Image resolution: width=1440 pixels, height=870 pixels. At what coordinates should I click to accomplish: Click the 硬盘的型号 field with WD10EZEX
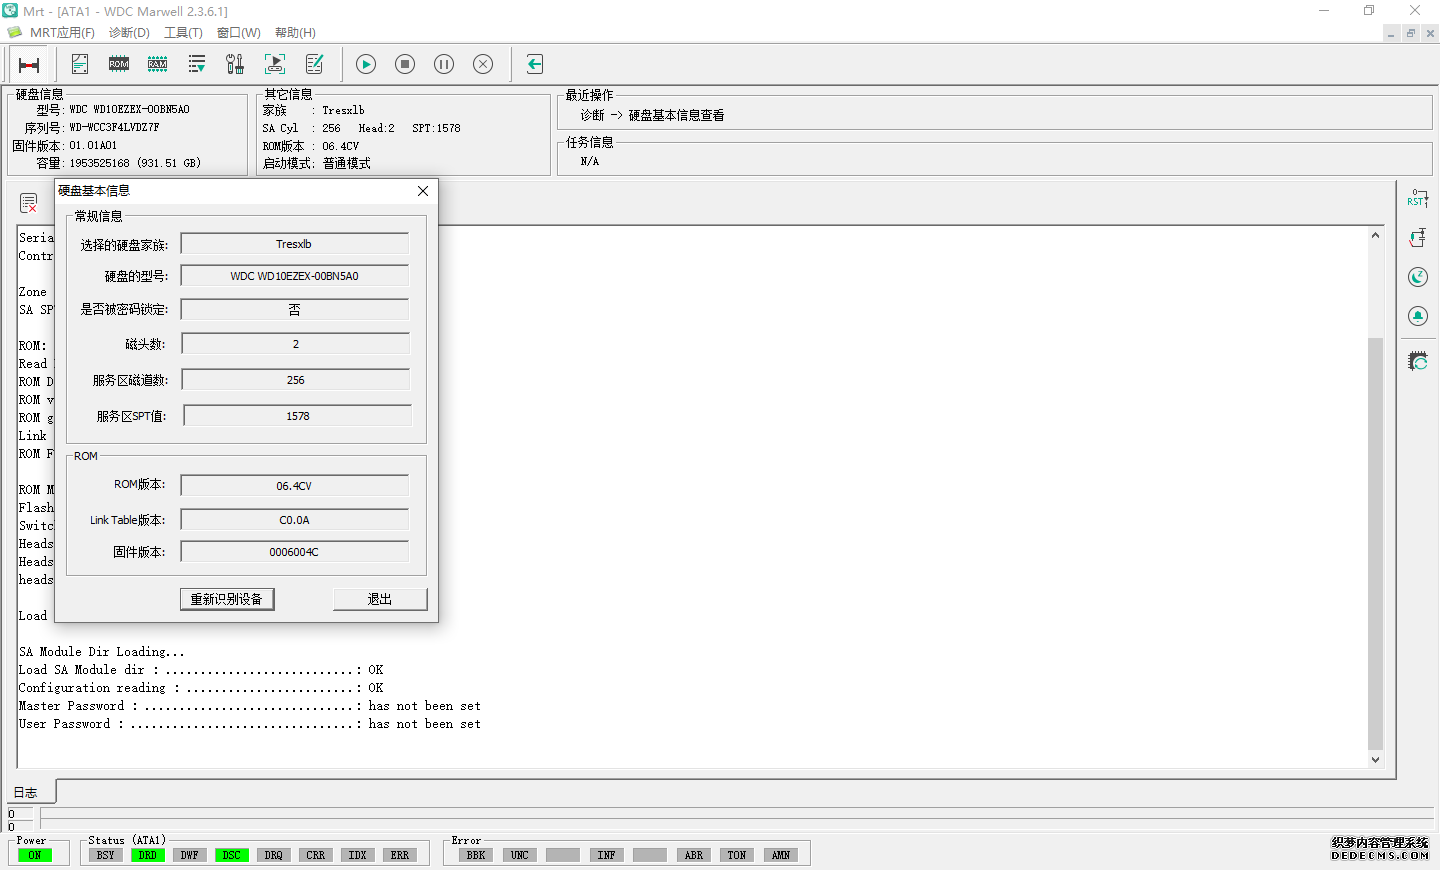point(294,276)
